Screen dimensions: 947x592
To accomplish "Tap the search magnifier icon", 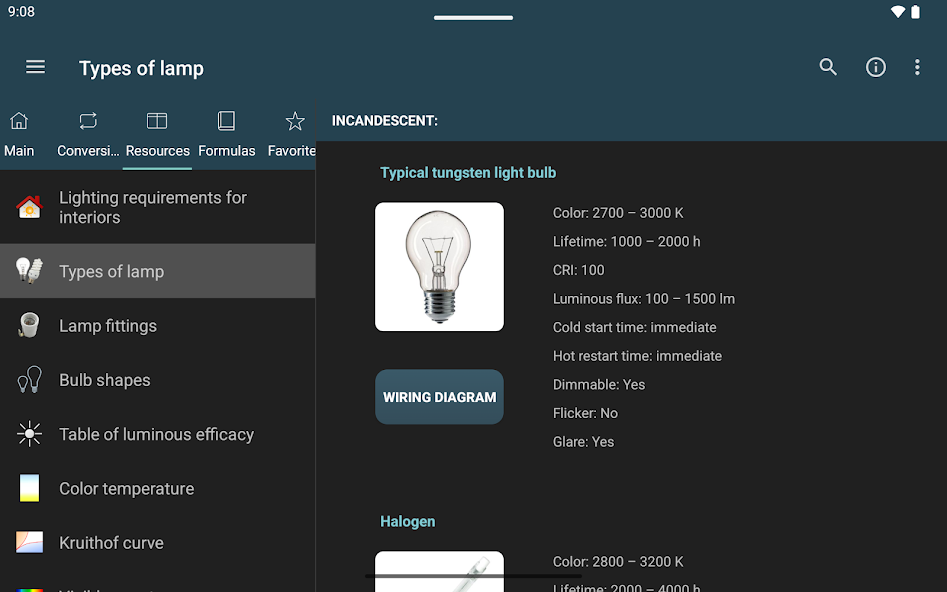I will coord(828,67).
